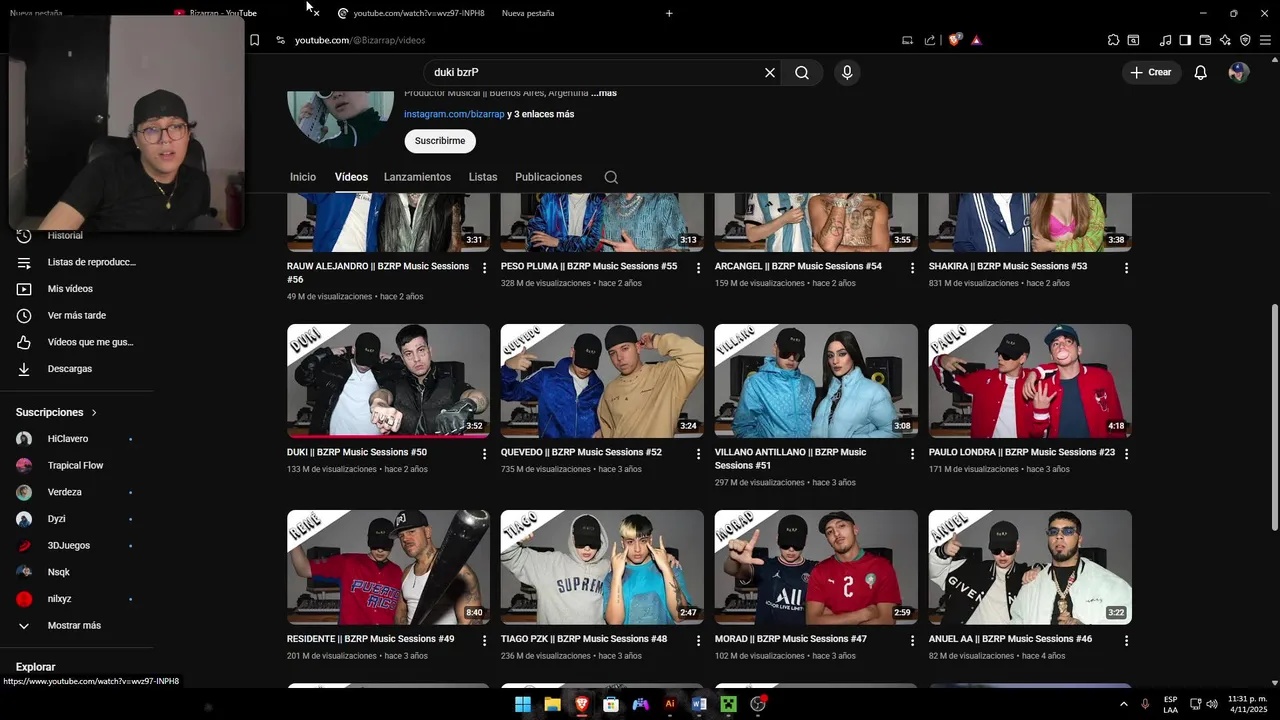Click the Windows Start button

(523, 704)
